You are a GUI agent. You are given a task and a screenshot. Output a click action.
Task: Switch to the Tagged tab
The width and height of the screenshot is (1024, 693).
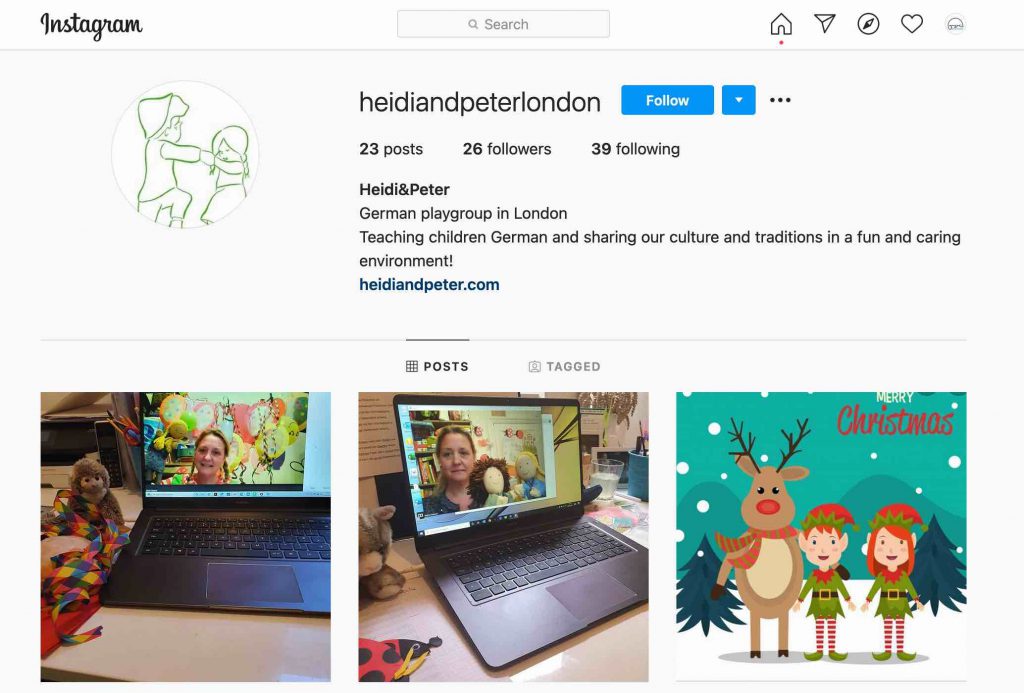tap(564, 366)
